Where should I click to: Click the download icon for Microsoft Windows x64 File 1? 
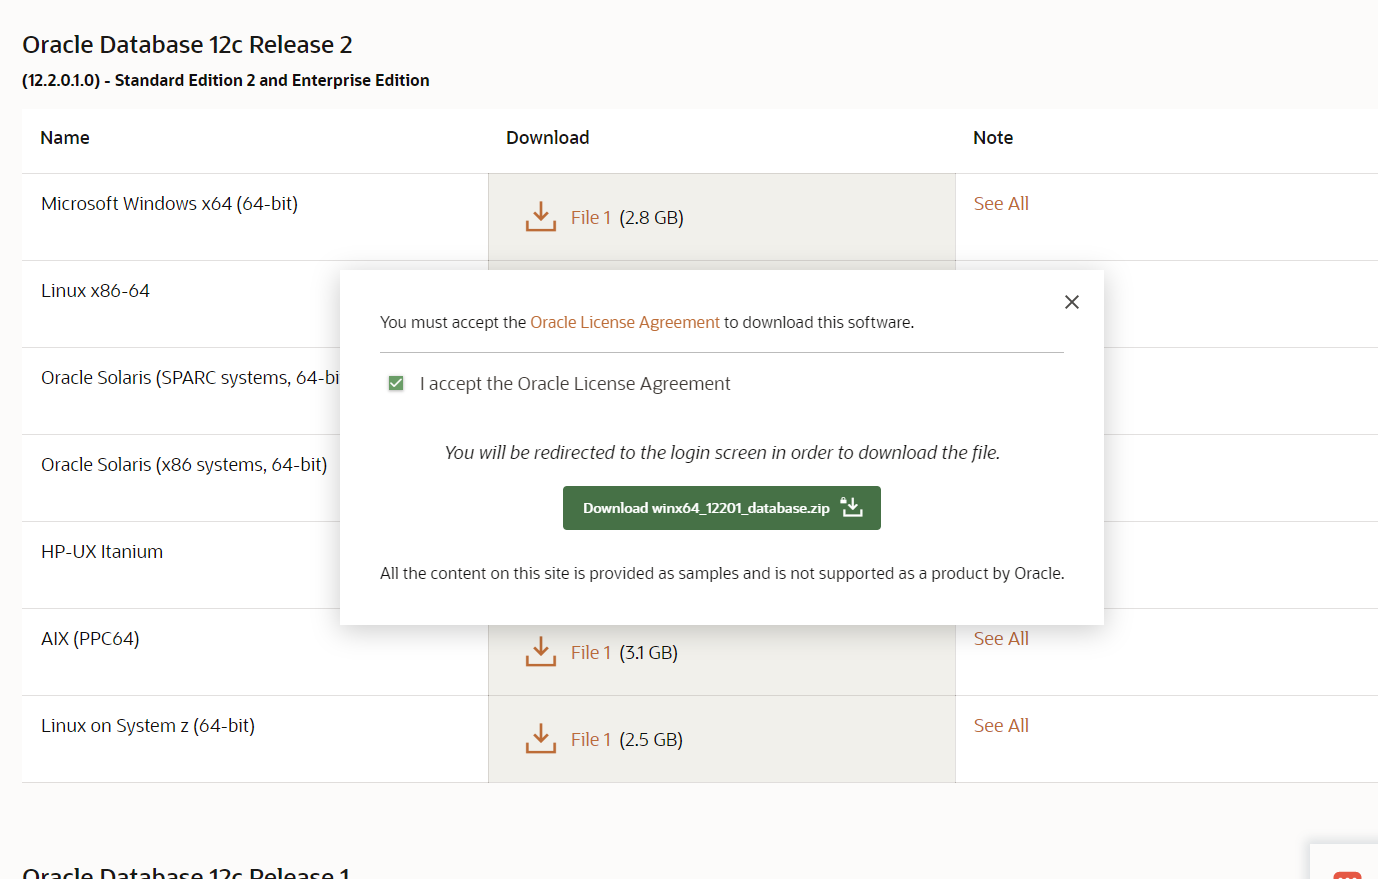pyautogui.click(x=541, y=217)
